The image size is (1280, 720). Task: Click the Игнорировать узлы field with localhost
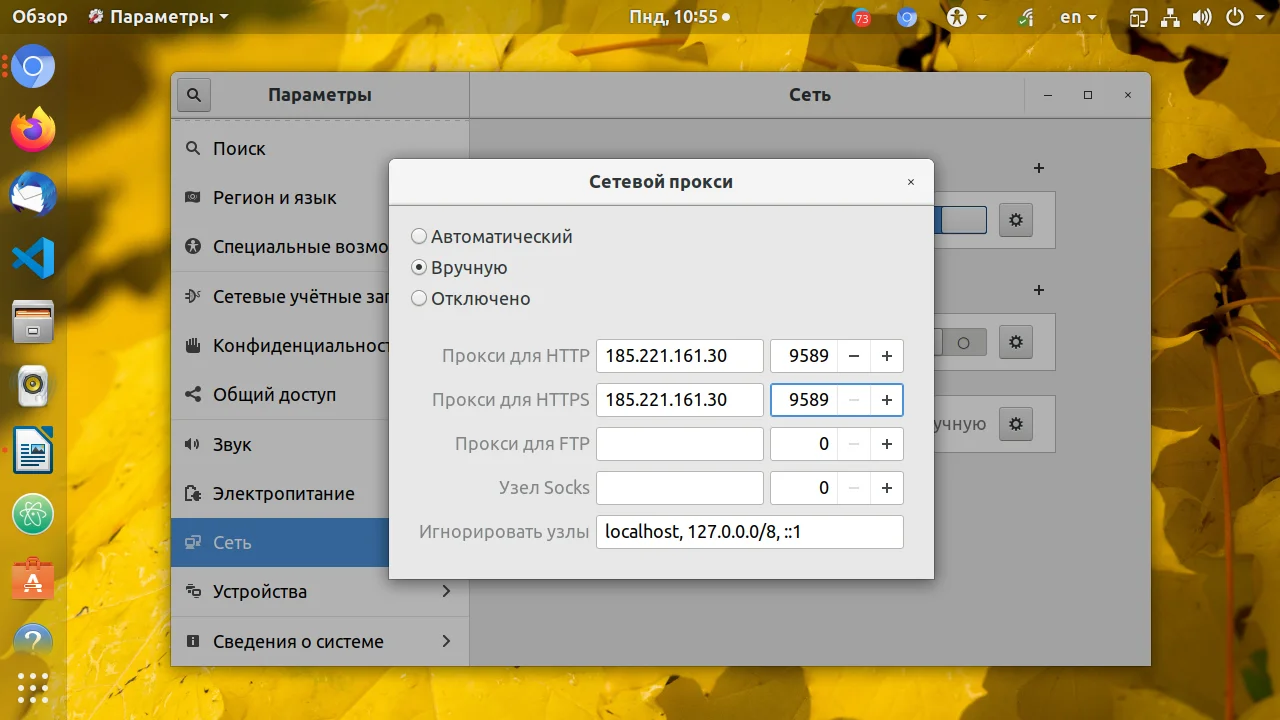tap(750, 532)
